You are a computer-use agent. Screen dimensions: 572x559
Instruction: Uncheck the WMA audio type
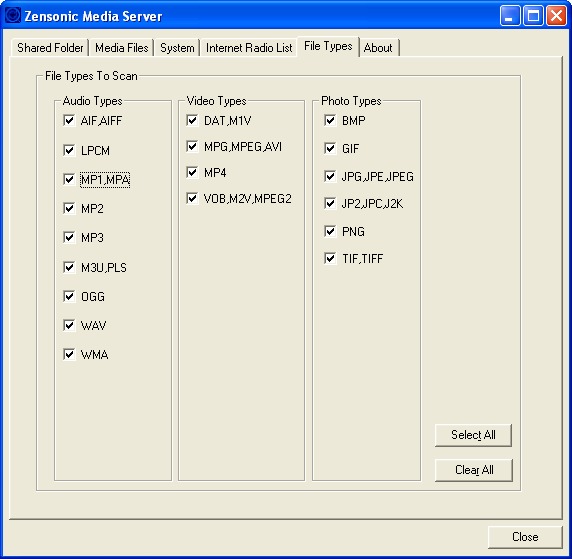(x=69, y=354)
